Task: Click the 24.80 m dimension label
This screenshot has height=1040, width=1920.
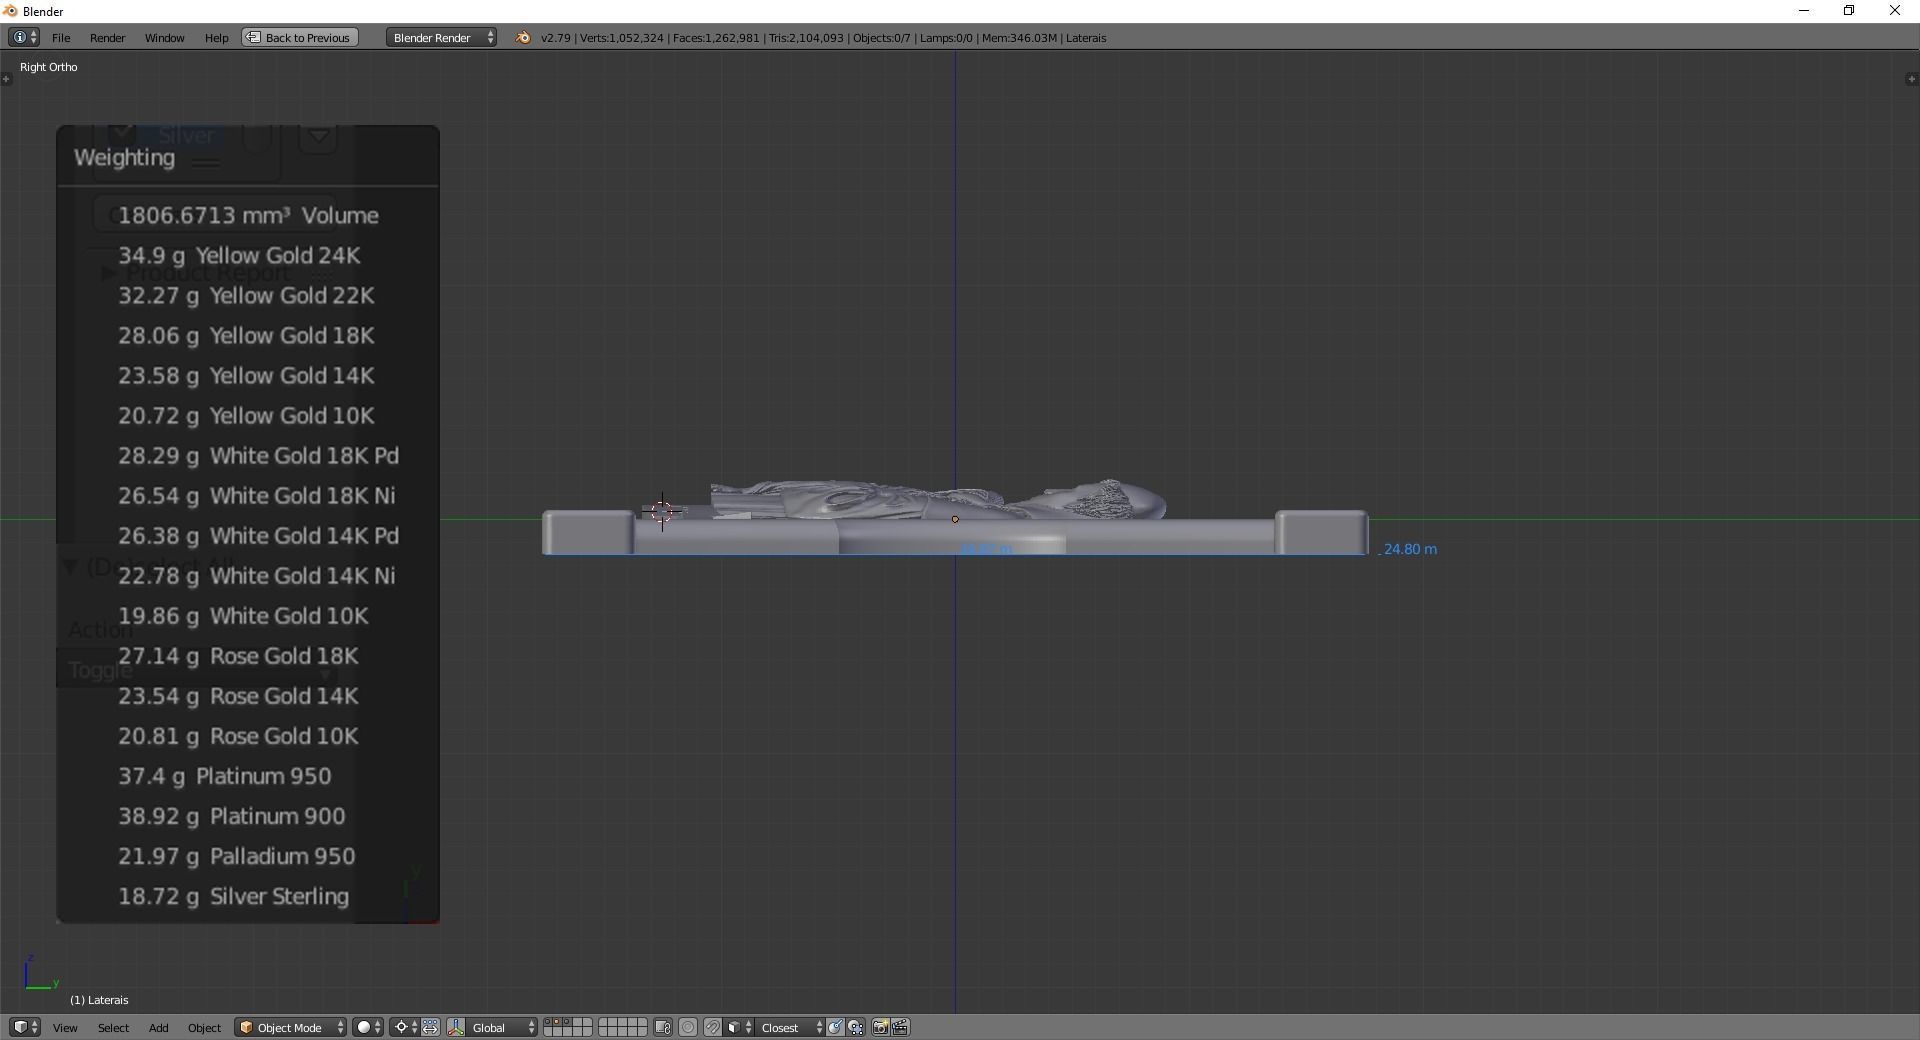Action: [1410, 549]
